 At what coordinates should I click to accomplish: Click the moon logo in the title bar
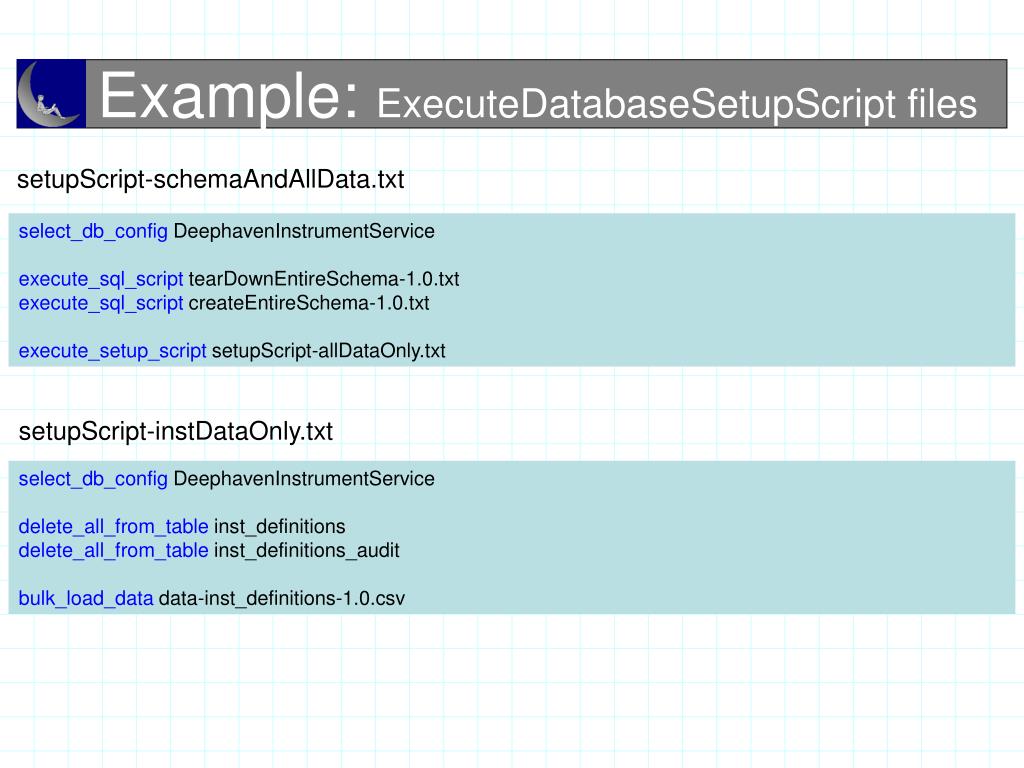click(x=51, y=94)
